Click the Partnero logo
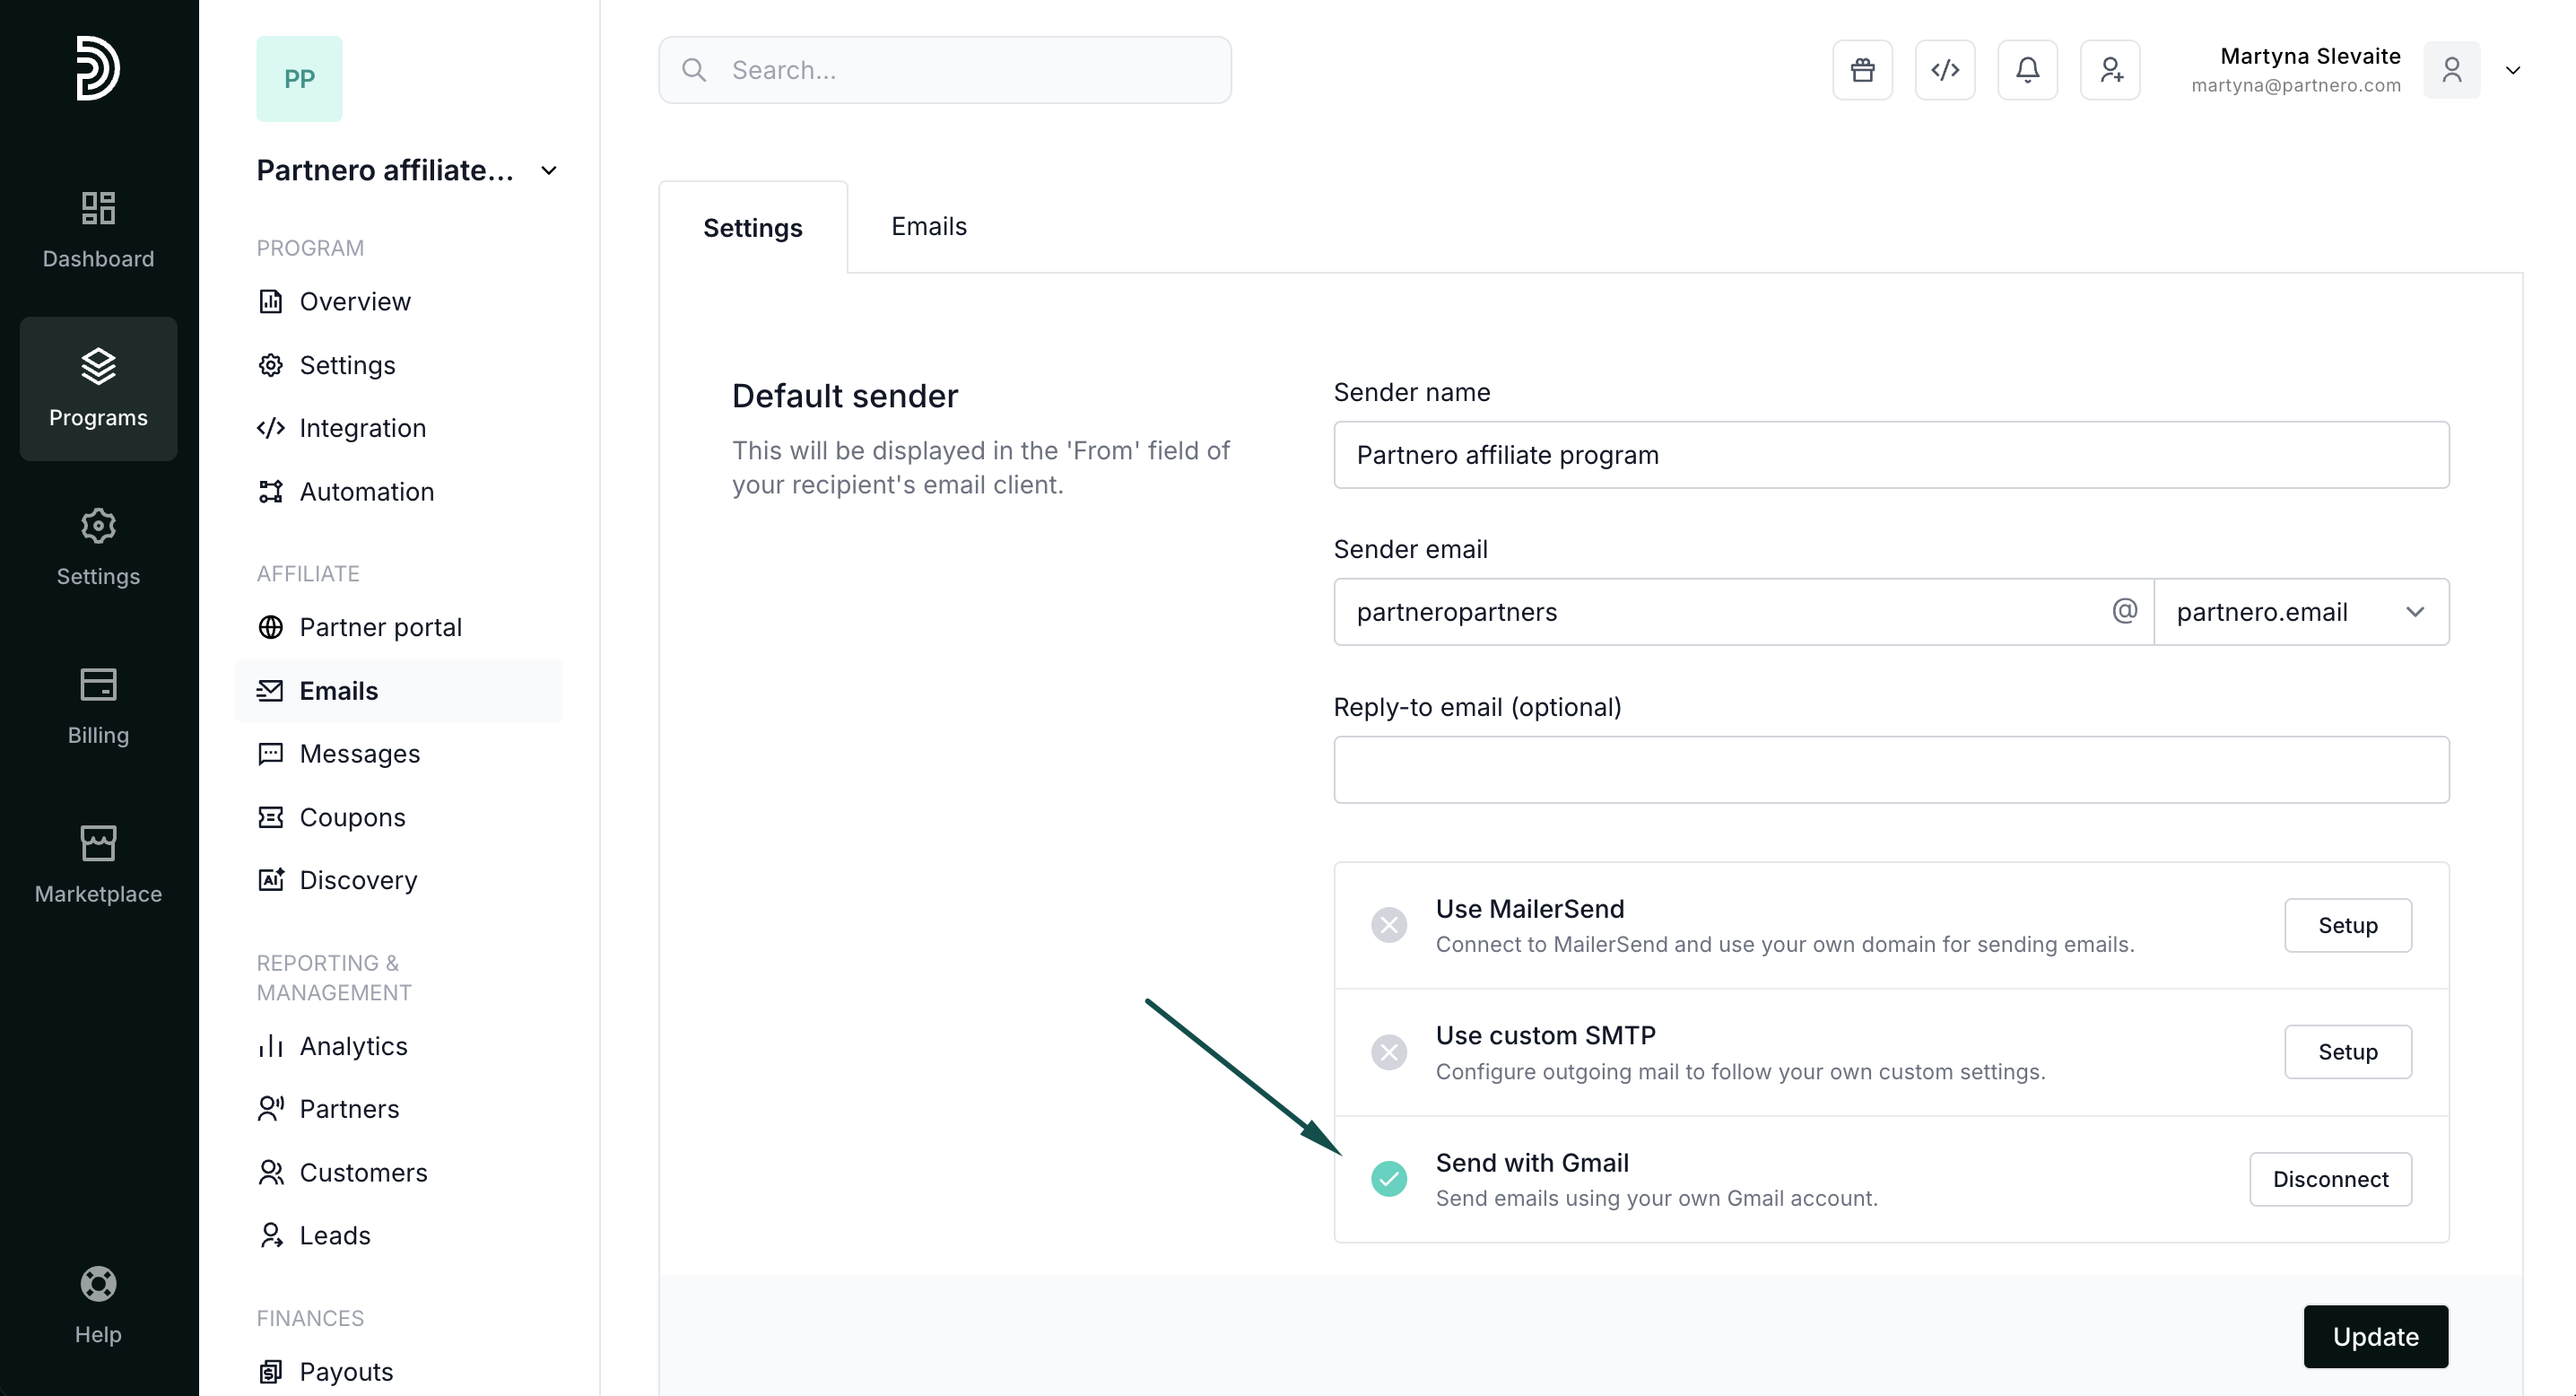The width and height of the screenshot is (2576, 1396). (98, 68)
